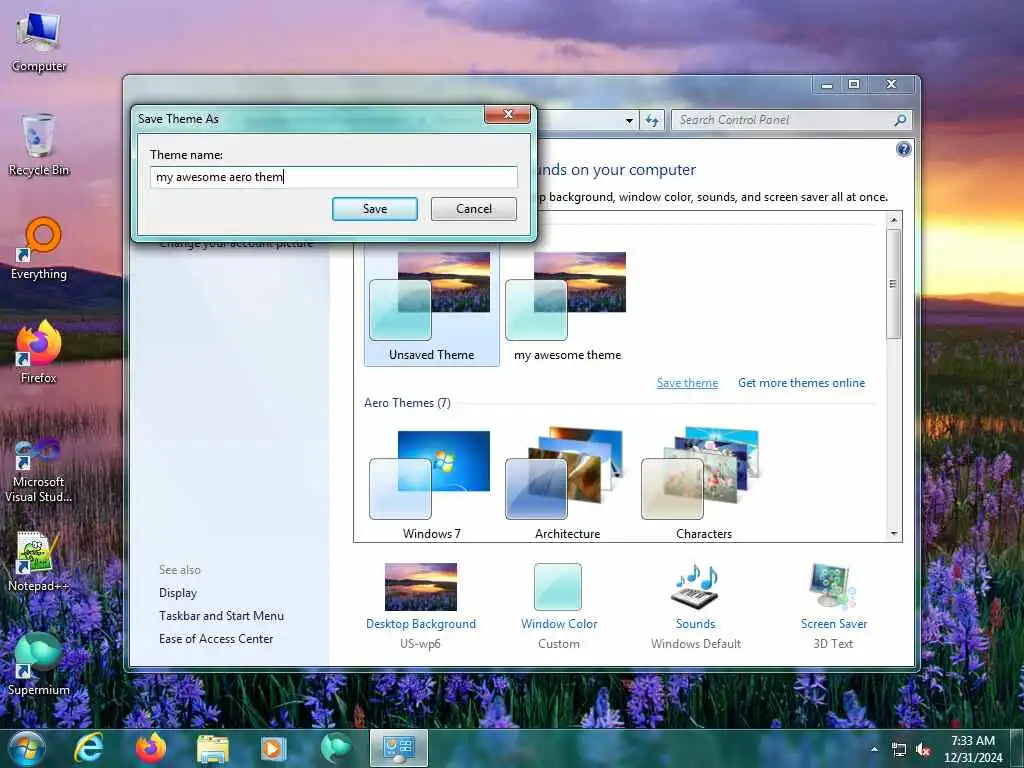Viewport: 1024px width, 768px height.
Task: Select the Control Panel taskbar button
Action: 399,748
